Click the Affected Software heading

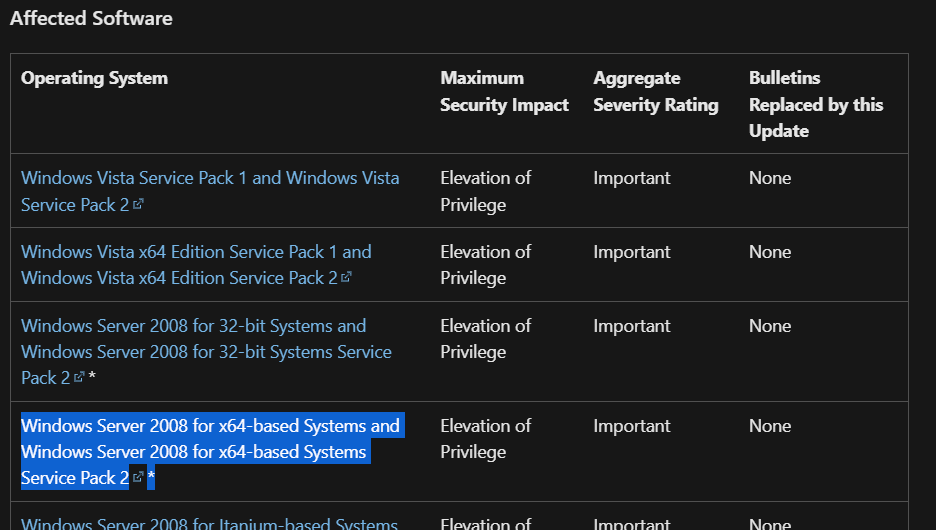point(91,19)
